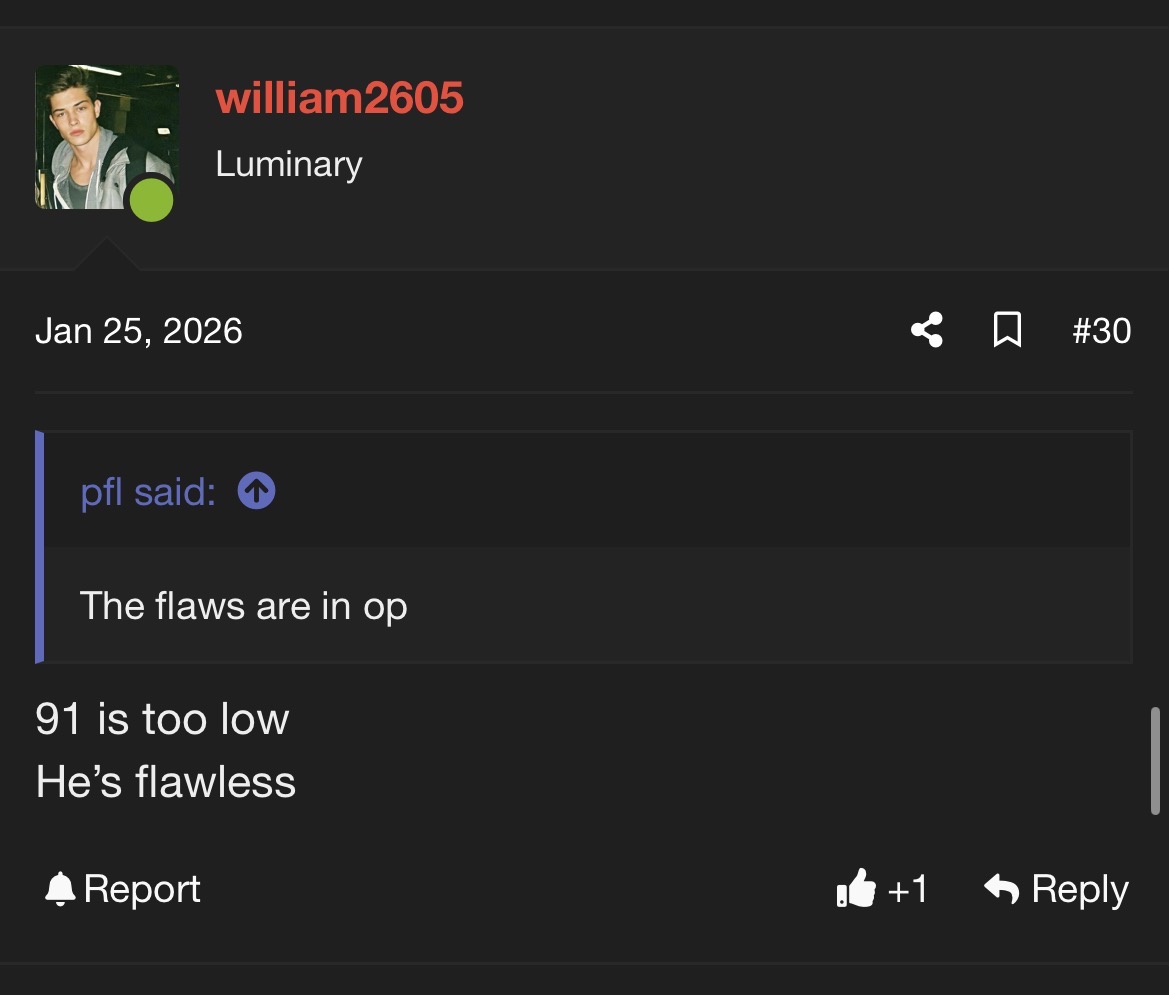This screenshot has height=995, width=1170.
Task: Click the 'pfl said:' quote attribution
Action: [x=148, y=492]
